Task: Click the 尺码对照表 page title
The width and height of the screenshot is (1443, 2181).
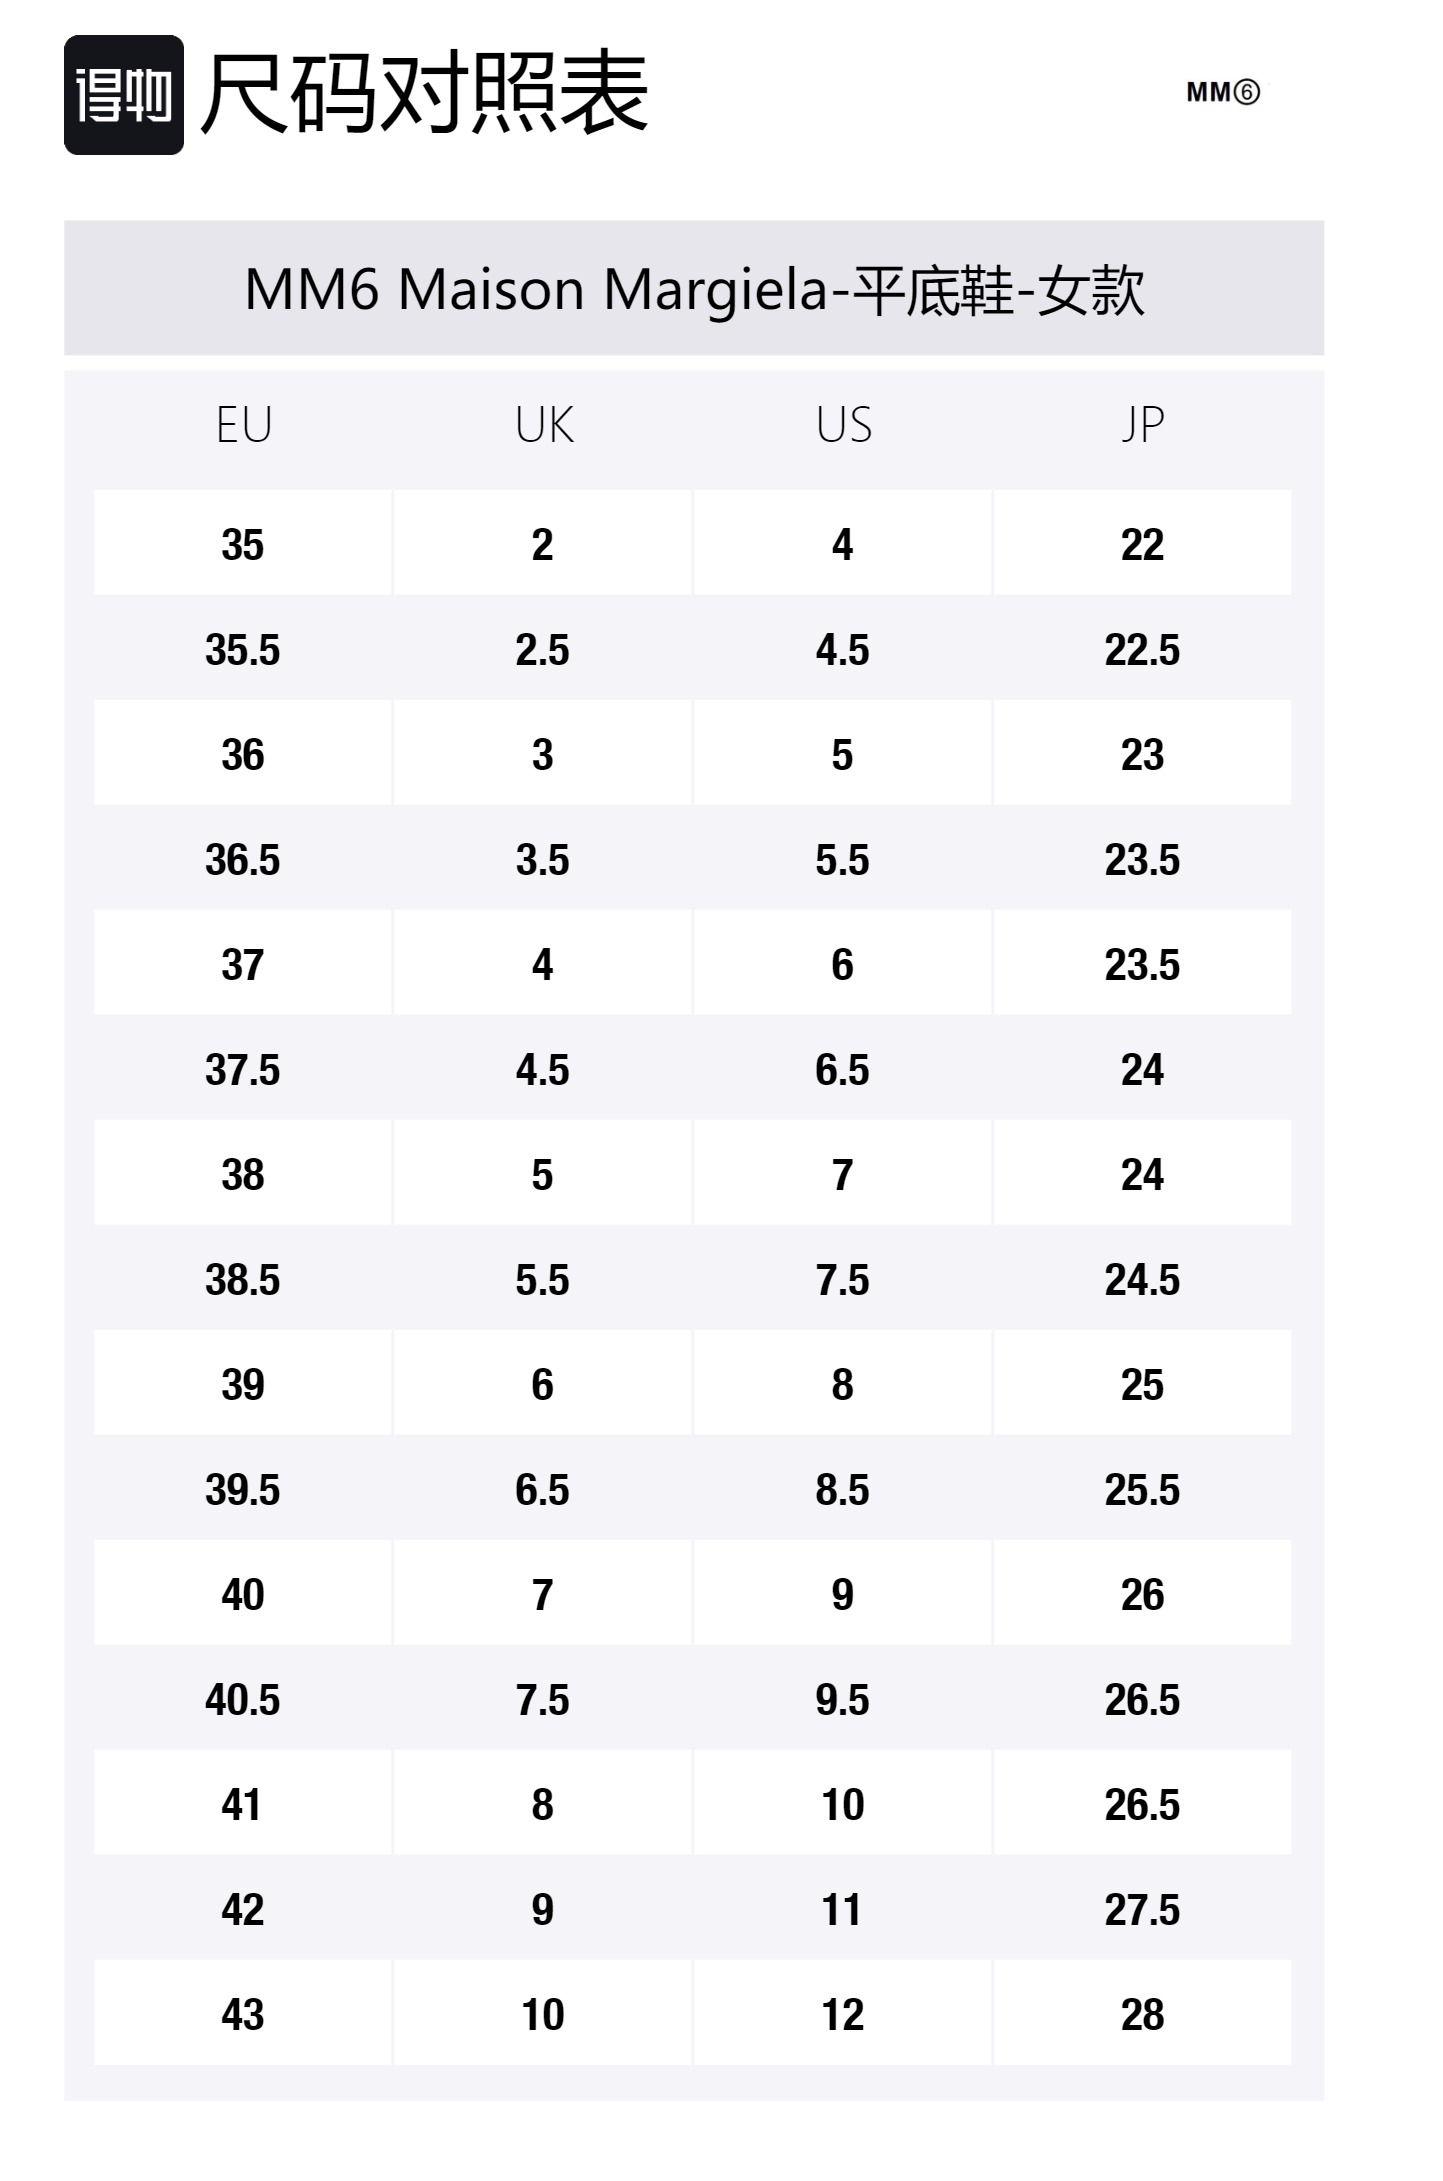Action: (x=425, y=95)
